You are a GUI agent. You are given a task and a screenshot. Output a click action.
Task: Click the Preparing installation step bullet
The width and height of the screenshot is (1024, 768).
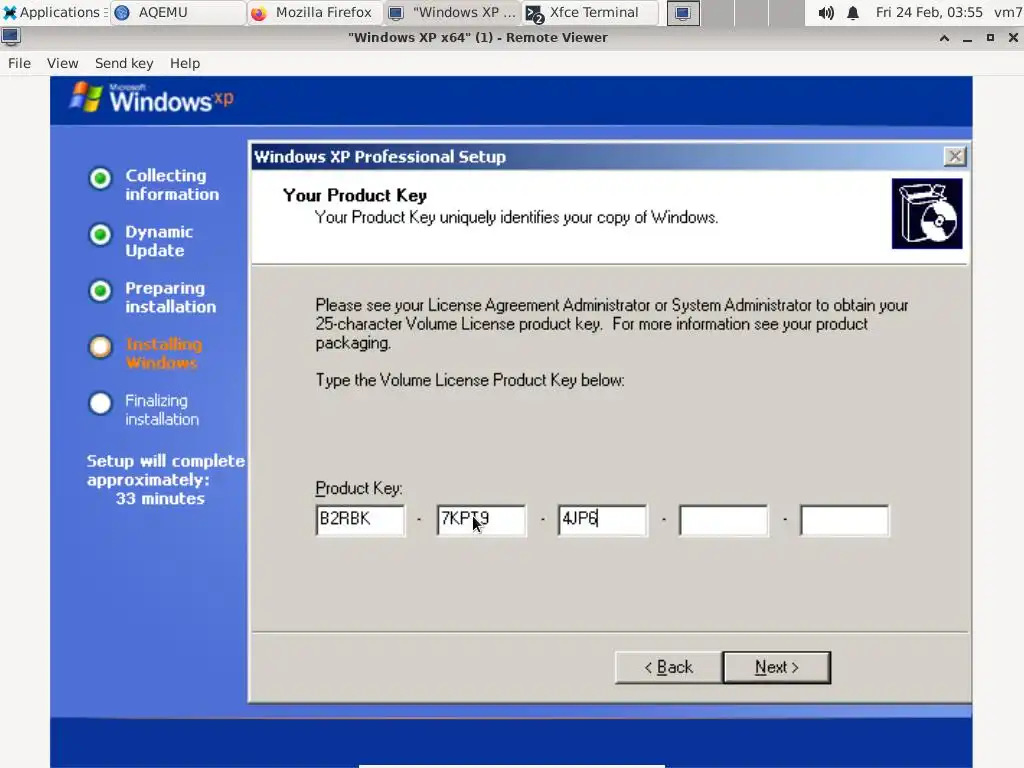point(101,291)
